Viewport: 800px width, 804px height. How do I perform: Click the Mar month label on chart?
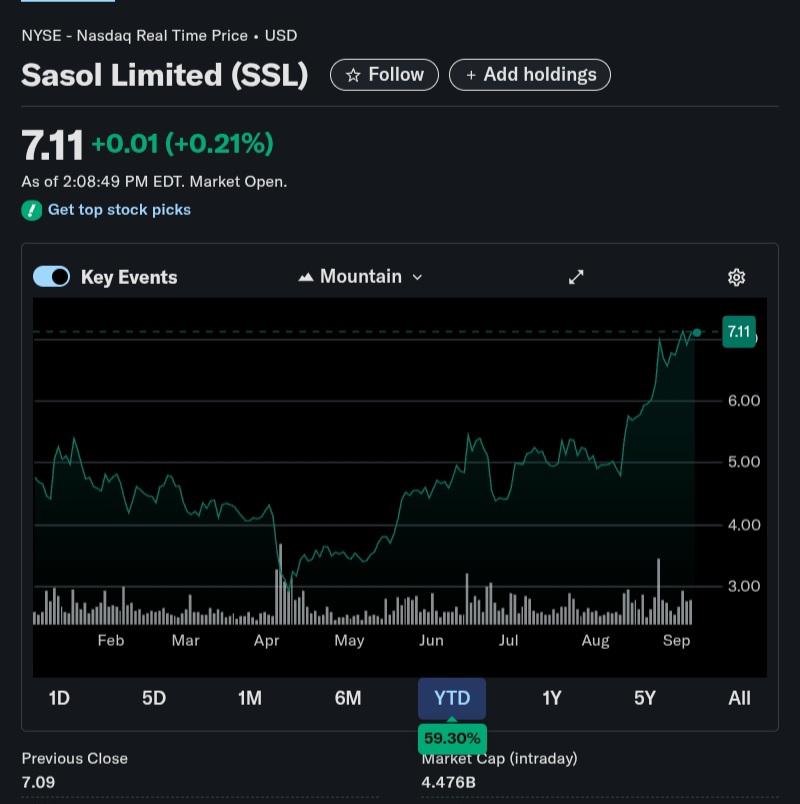[x=185, y=640]
